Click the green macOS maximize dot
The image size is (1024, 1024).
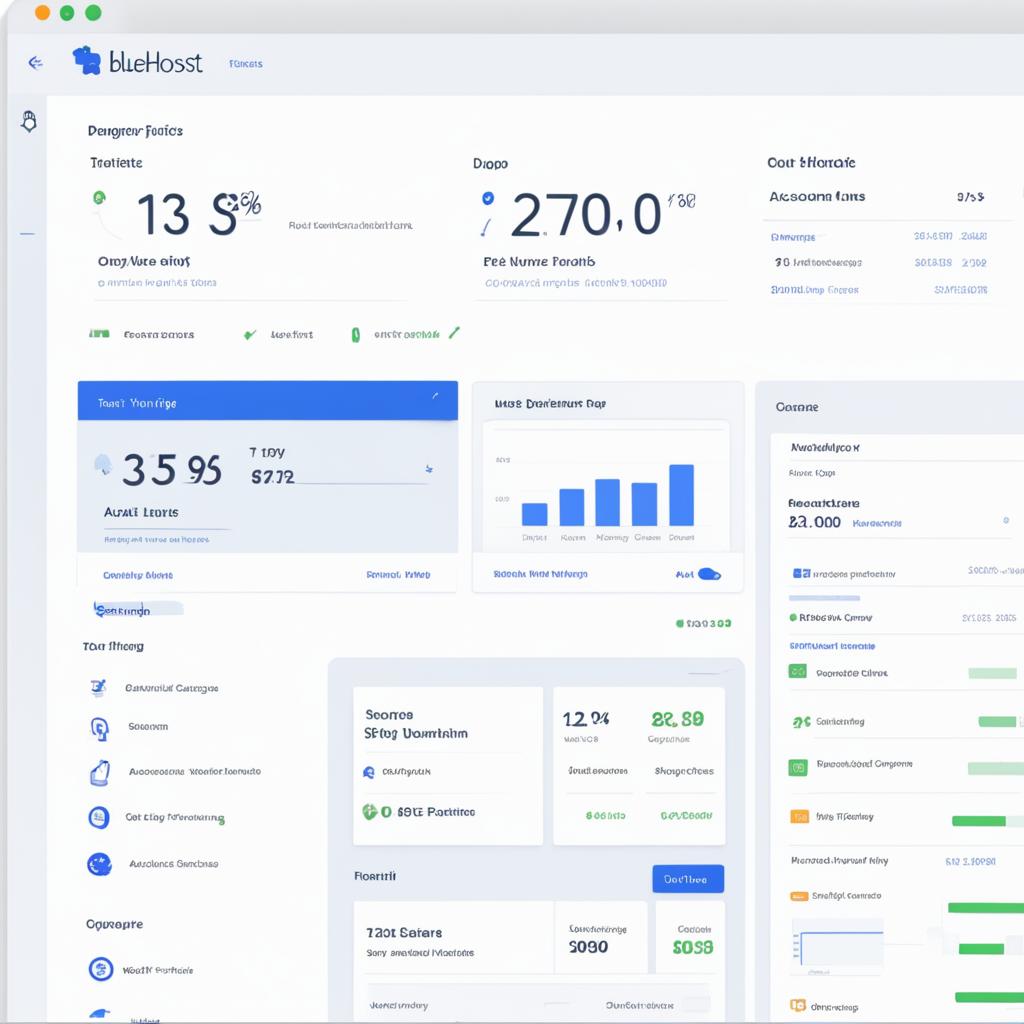click(x=93, y=12)
